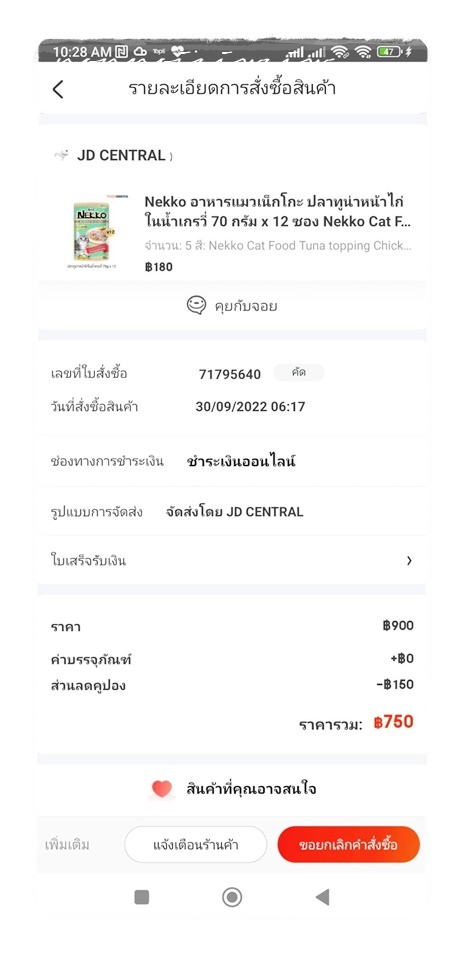Tap the back arrow in header
Image resolution: width=464 pixels, height=953 pixels.
58,89
